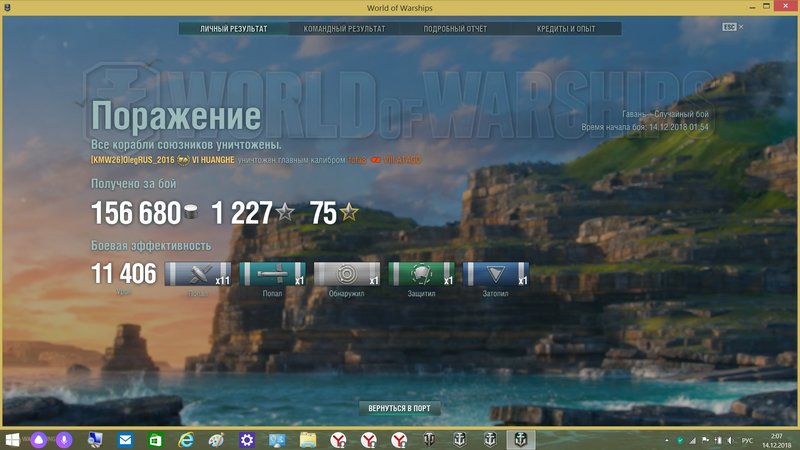Switch to the Командный результат tab
Screen dimensions: 800x450
344,29
